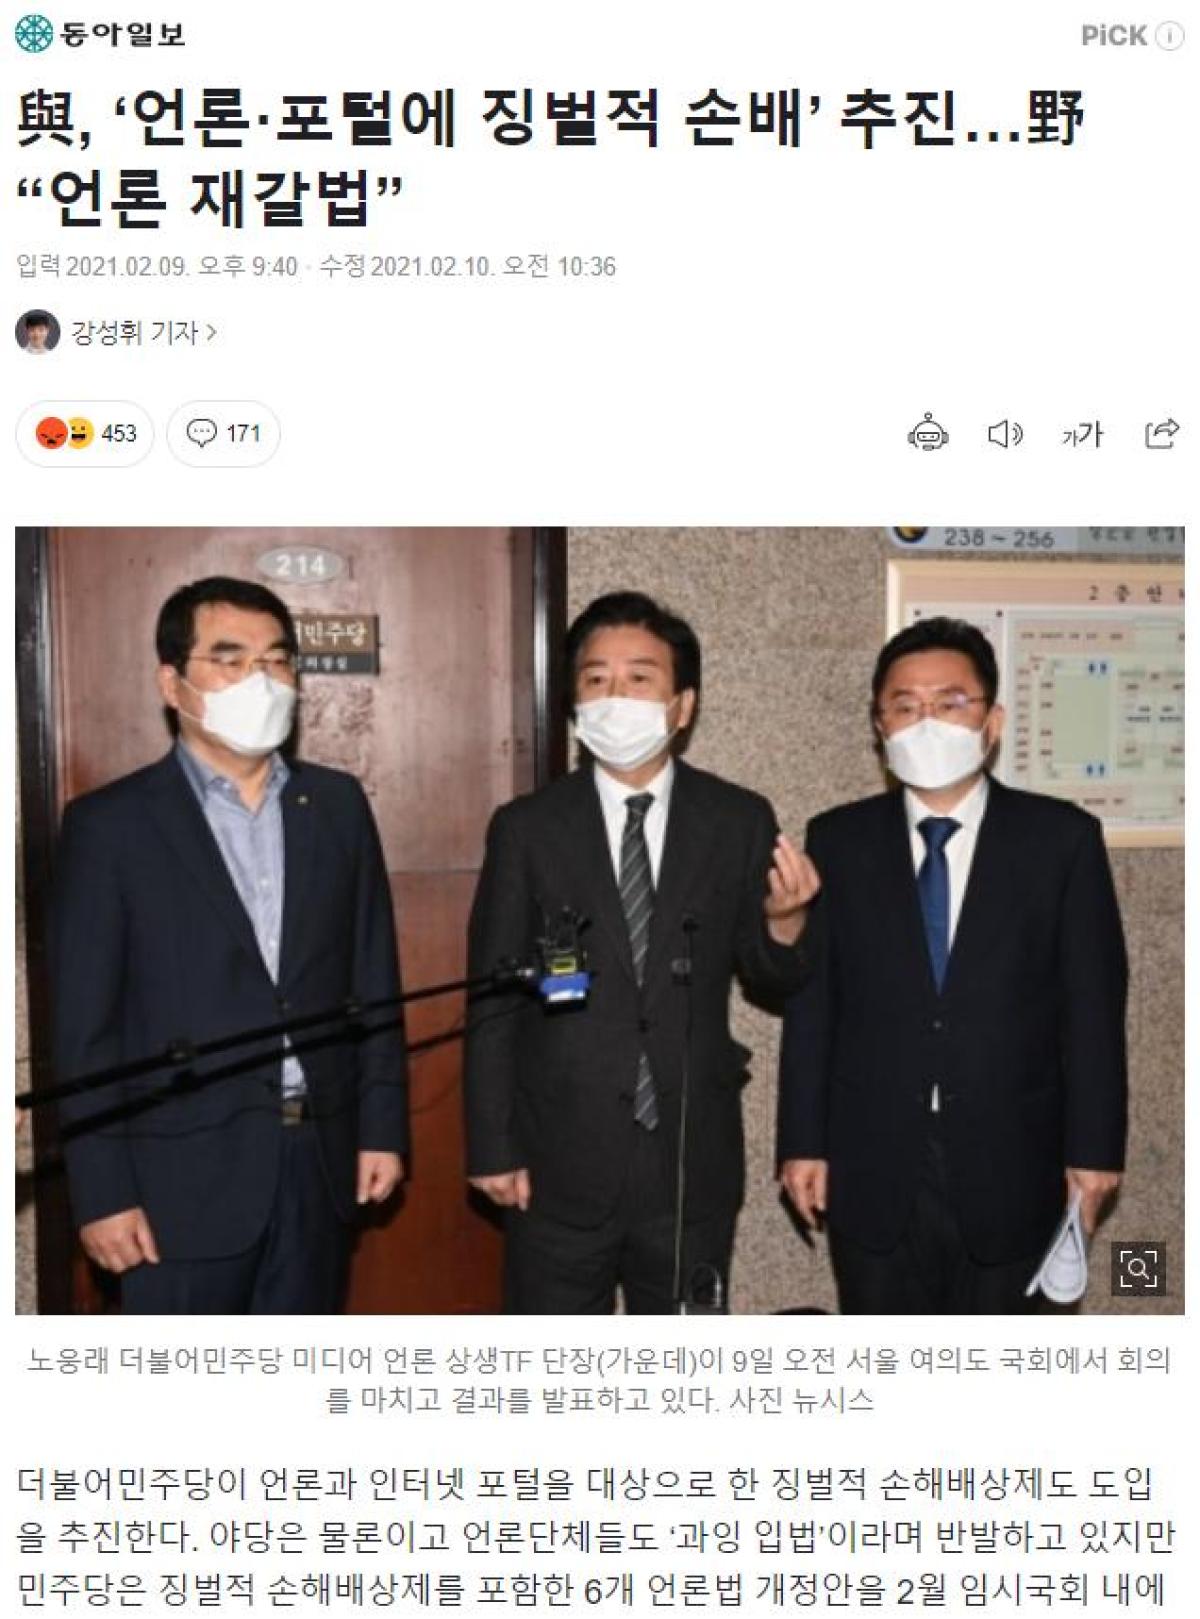Play article audio with speaker icon
The image size is (1200, 1619).
click(1005, 434)
